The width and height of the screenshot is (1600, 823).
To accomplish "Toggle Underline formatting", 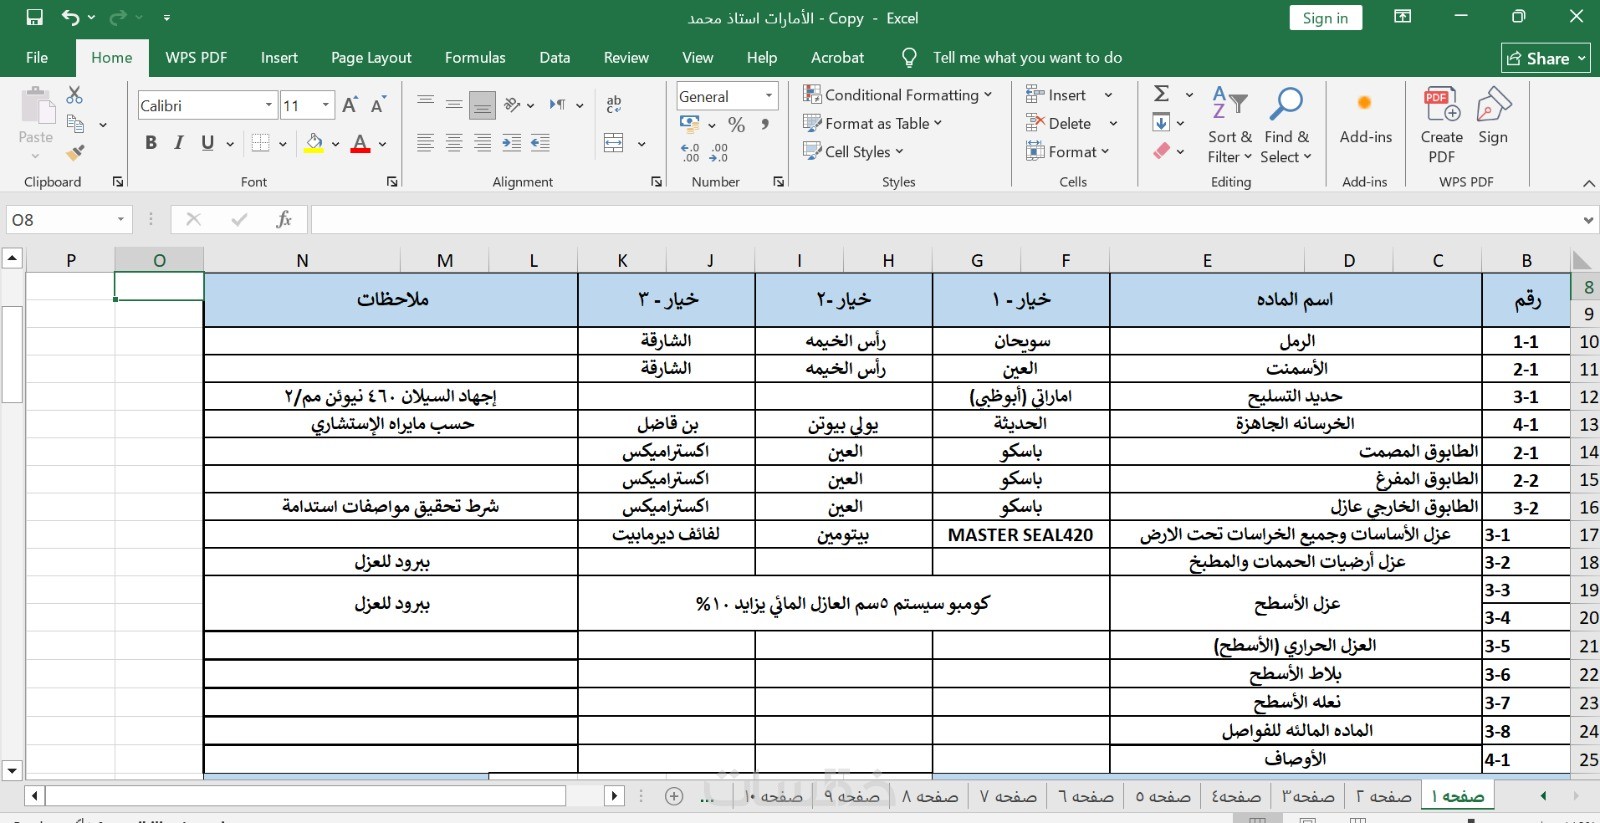I will [208, 143].
